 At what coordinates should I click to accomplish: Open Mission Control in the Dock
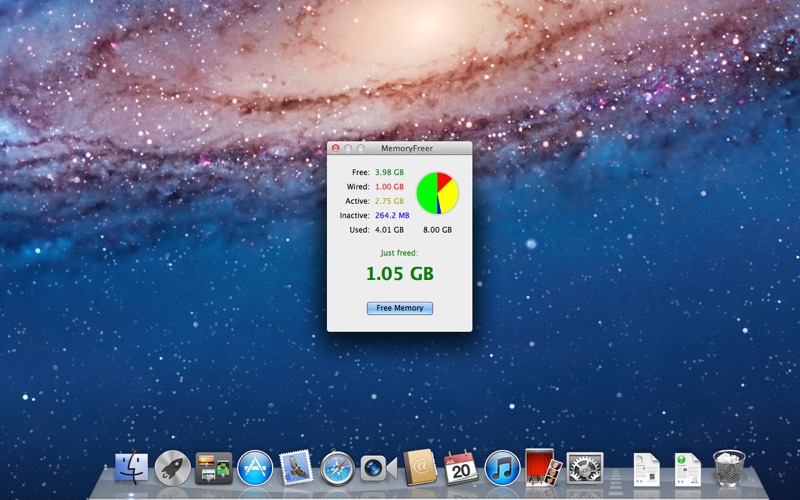(x=214, y=468)
